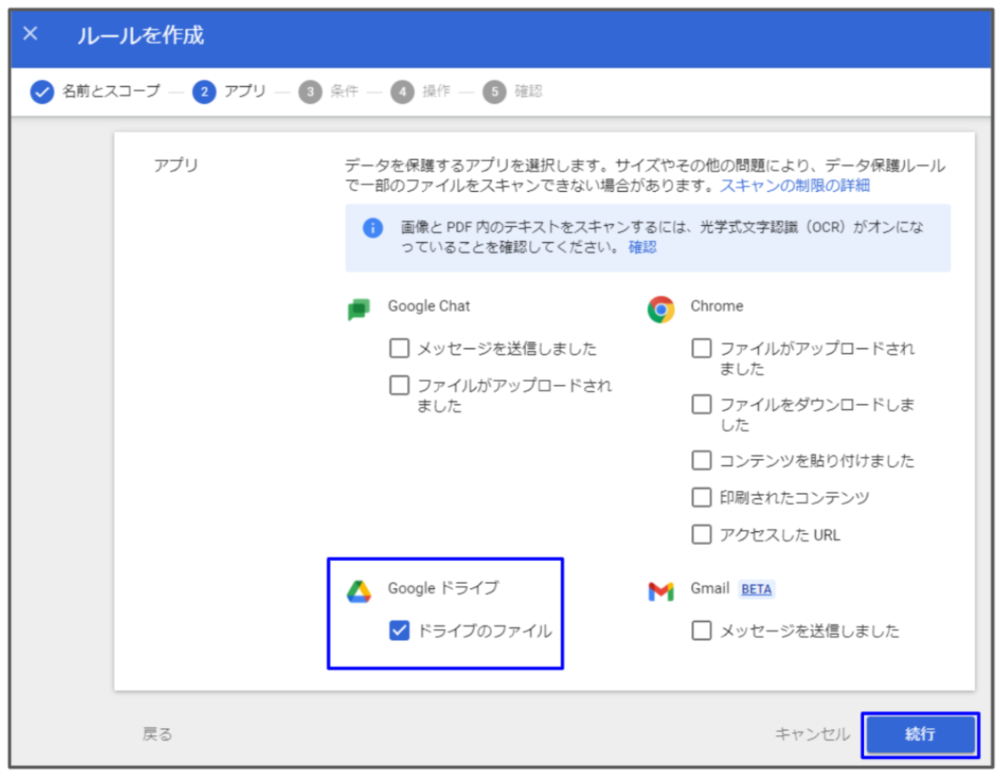Select the completed 名前とスコープ step checkmark

tap(40, 91)
